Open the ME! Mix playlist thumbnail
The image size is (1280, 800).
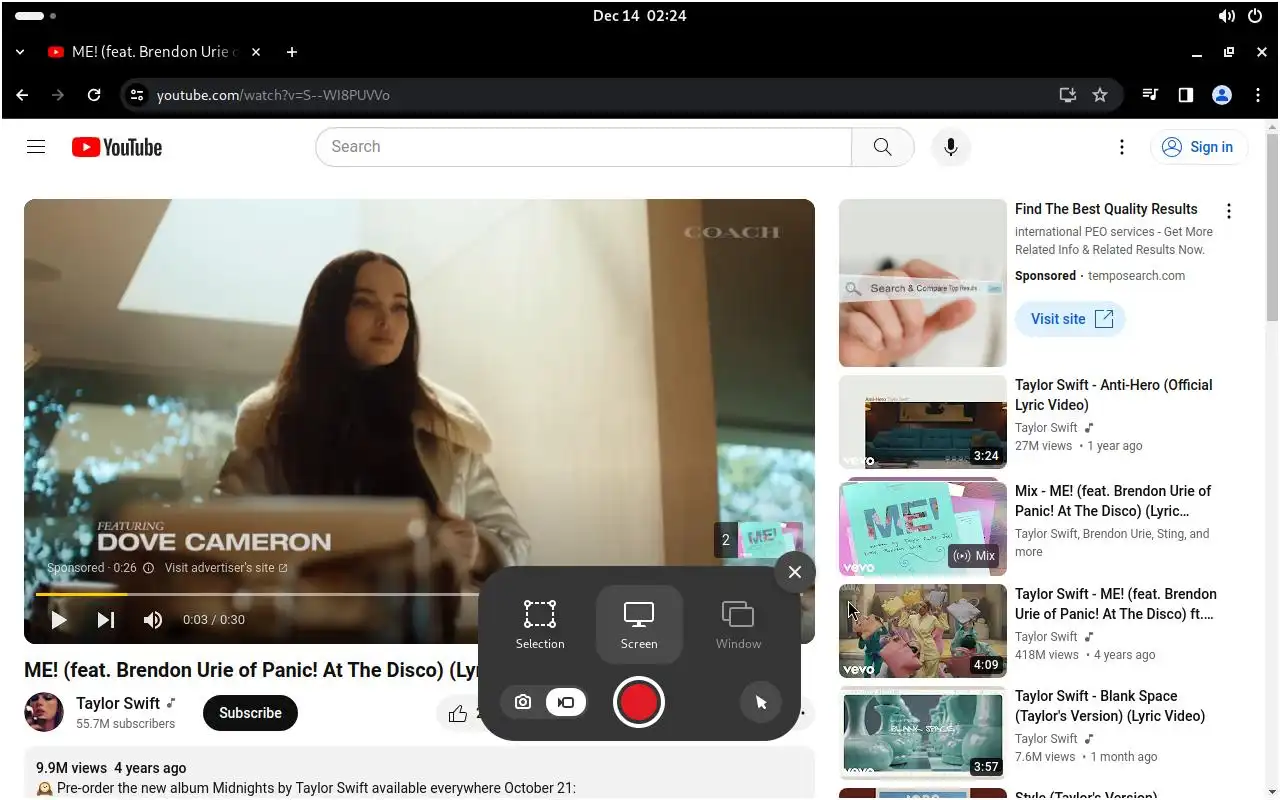point(923,529)
